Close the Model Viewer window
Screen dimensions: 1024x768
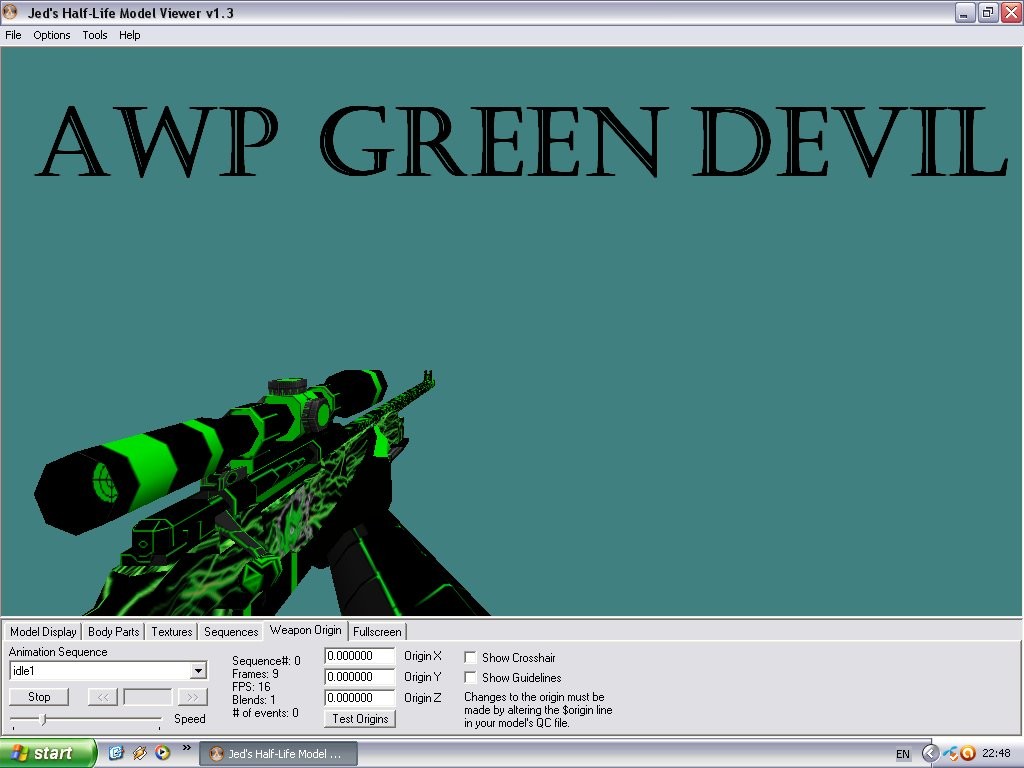pyautogui.click(x=1012, y=12)
